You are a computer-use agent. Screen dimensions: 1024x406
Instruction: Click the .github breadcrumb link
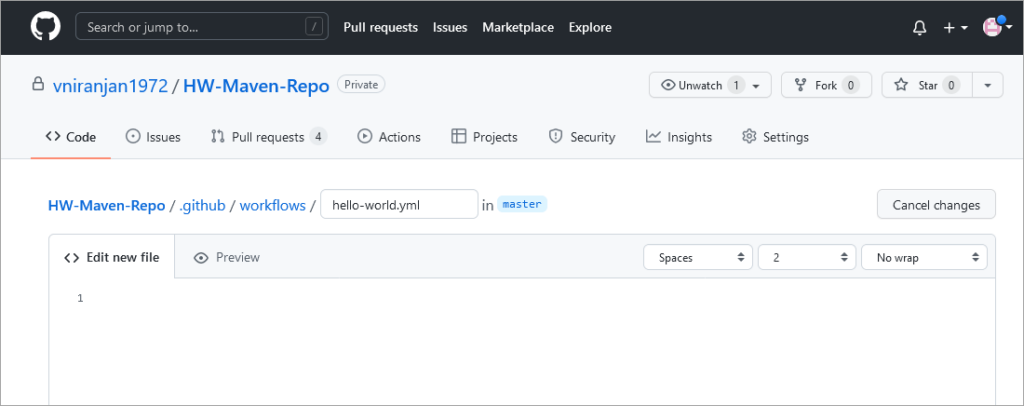pos(202,205)
